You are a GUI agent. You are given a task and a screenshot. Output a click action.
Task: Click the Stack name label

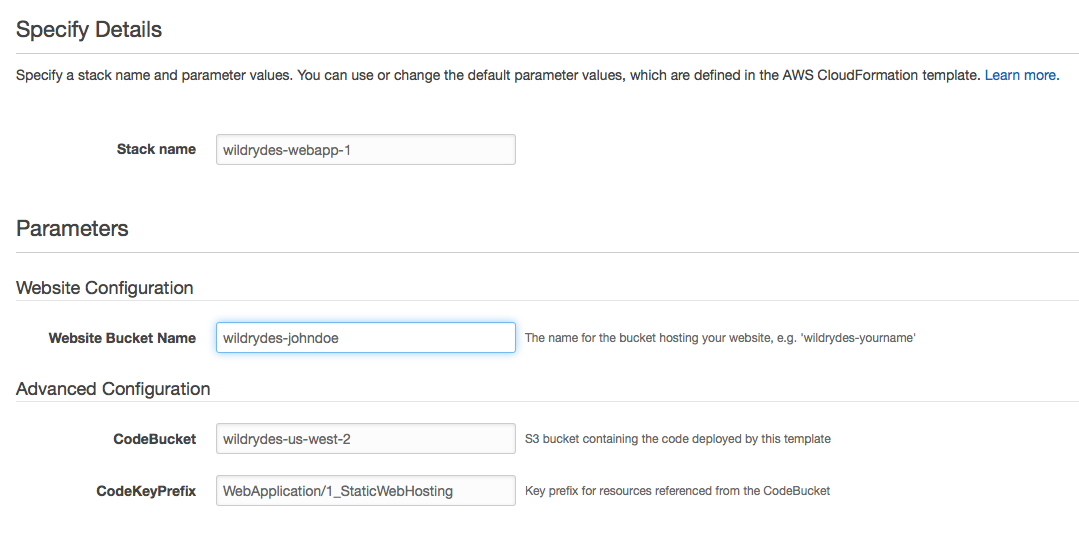click(x=156, y=149)
